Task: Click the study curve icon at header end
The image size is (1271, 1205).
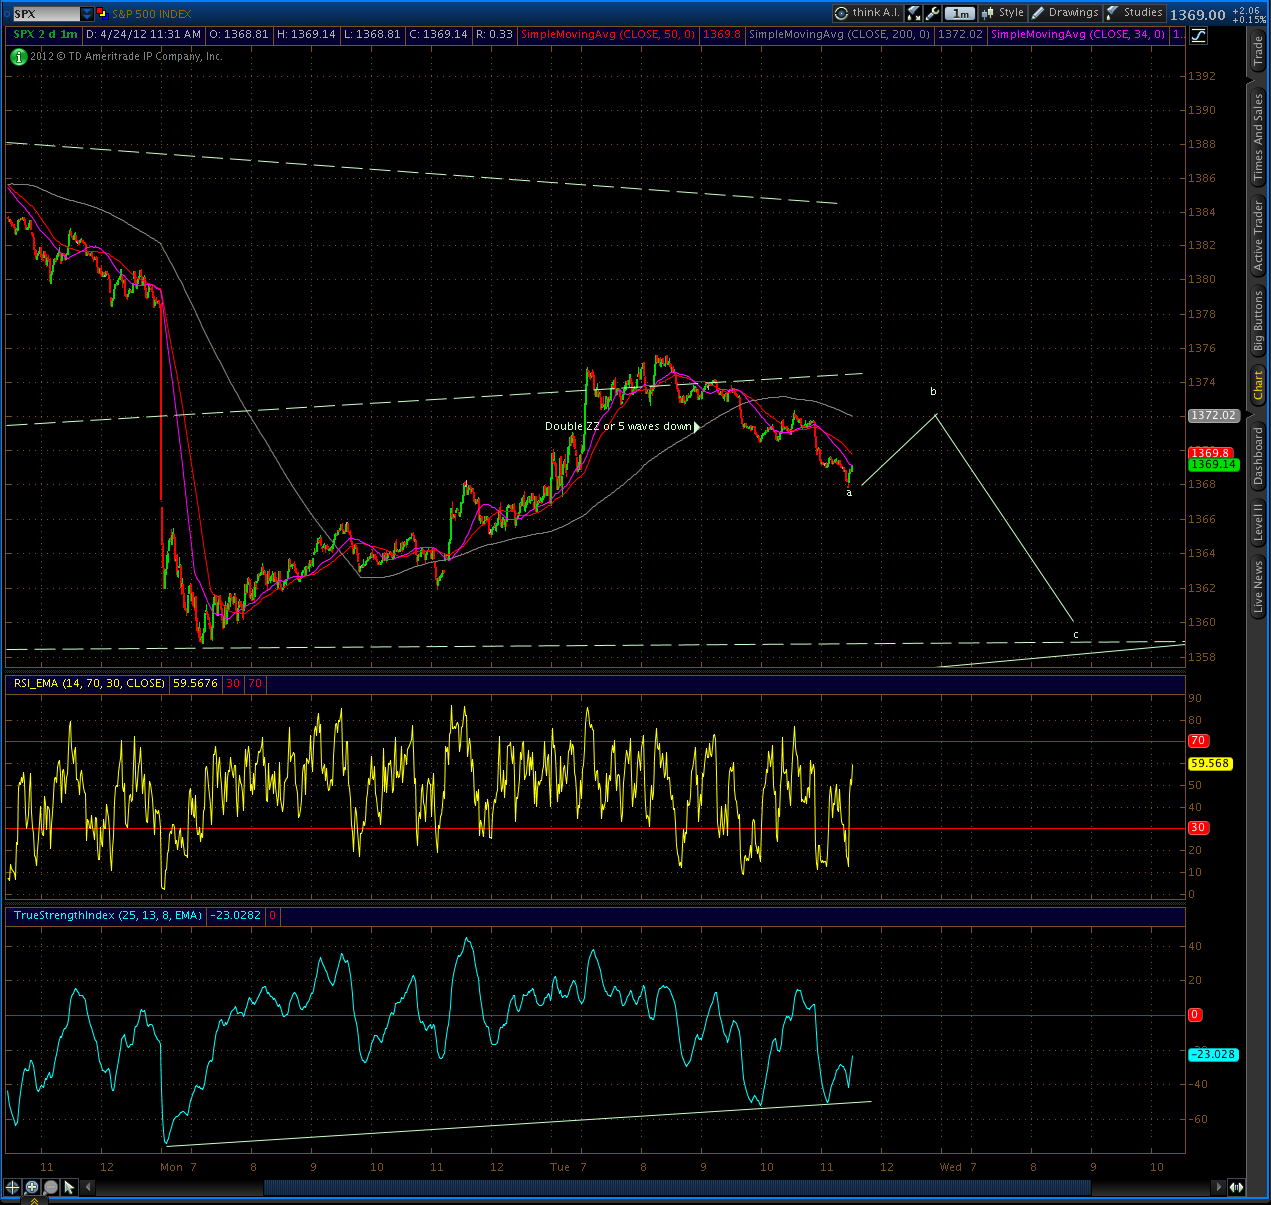Action: click(x=1198, y=35)
